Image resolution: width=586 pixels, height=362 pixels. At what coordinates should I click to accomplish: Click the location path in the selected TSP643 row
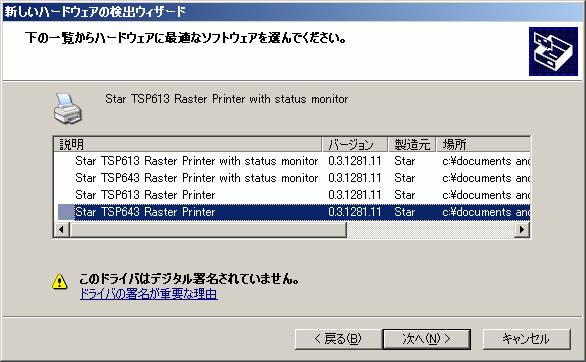tap(485, 212)
